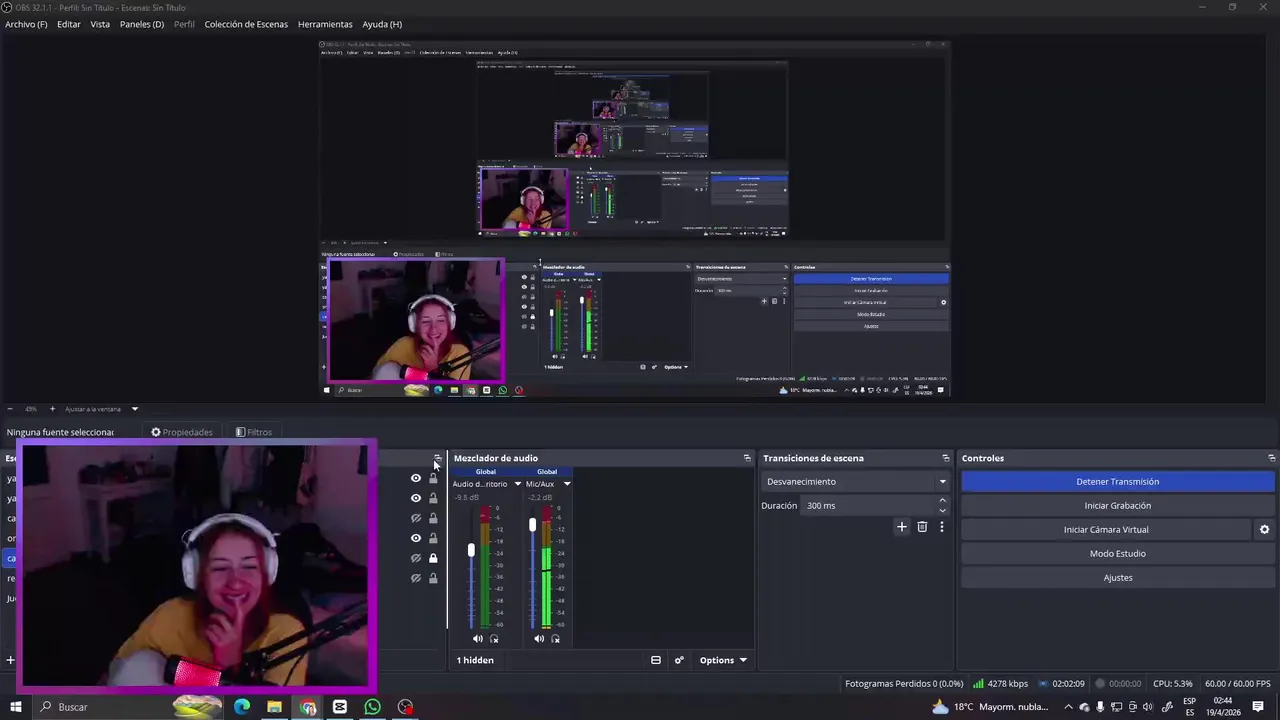1280x720 pixels.
Task: Zoom in preview with plus icon
Action: tap(53, 409)
